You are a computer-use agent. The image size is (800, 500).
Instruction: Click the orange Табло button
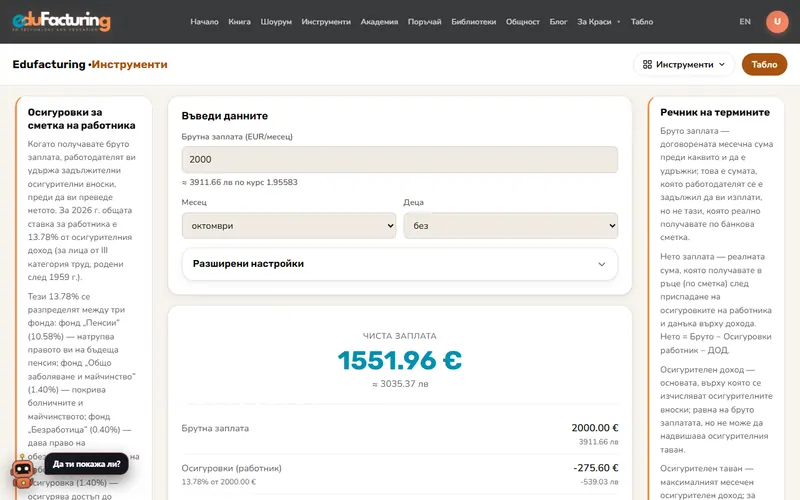pos(764,64)
